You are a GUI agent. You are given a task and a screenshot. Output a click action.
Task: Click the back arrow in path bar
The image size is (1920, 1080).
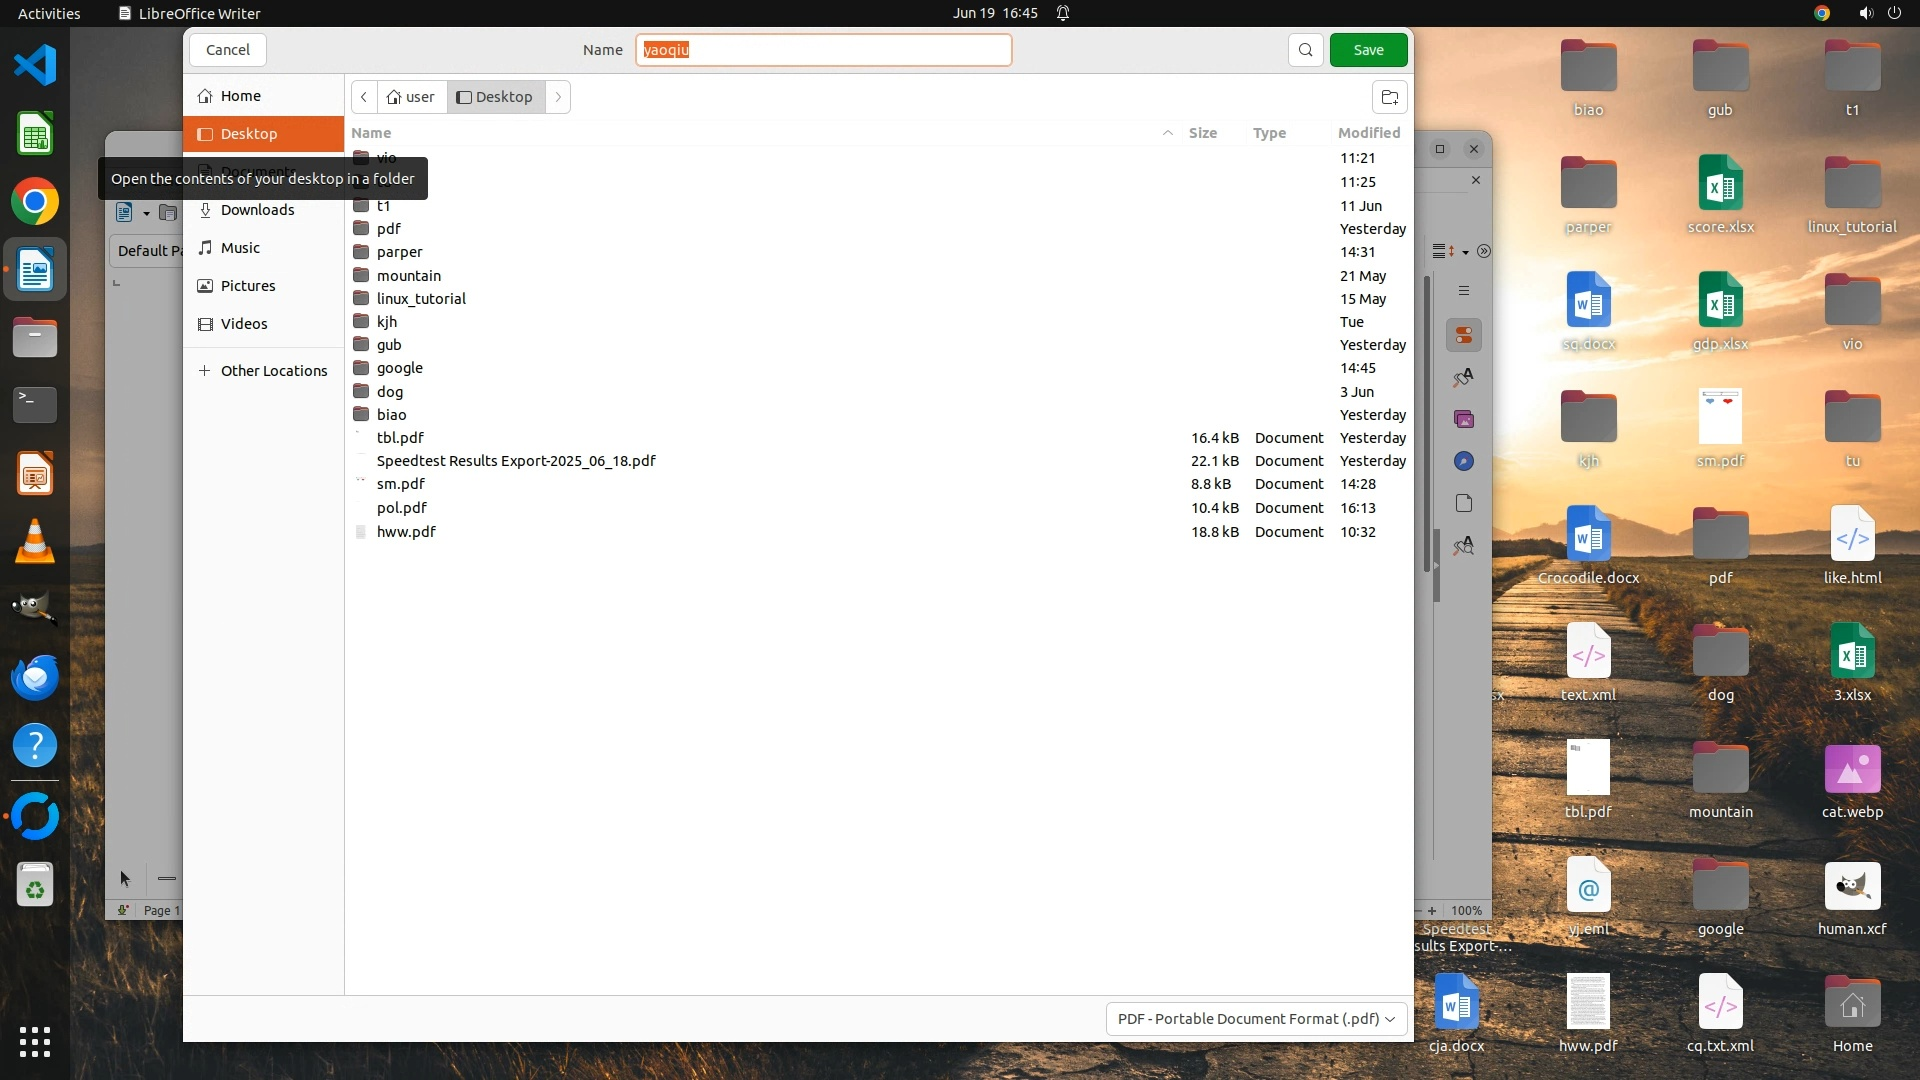click(364, 97)
